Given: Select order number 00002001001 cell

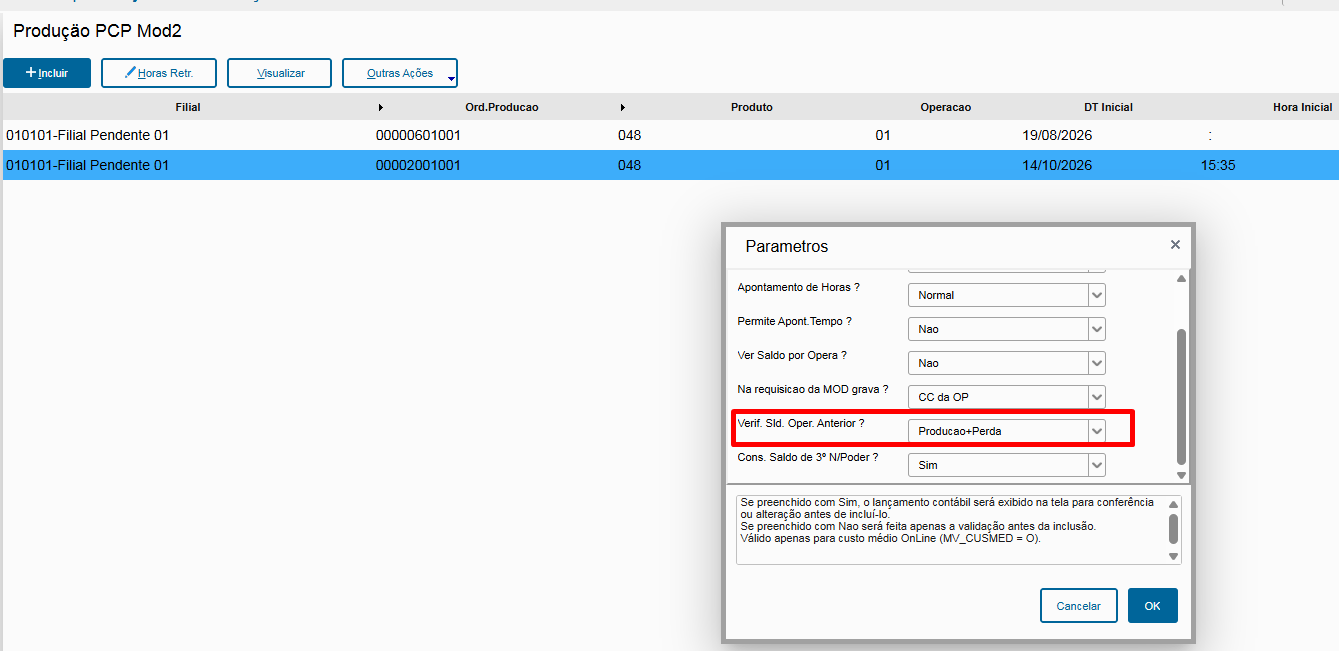Looking at the screenshot, I should (x=418, y=165).
